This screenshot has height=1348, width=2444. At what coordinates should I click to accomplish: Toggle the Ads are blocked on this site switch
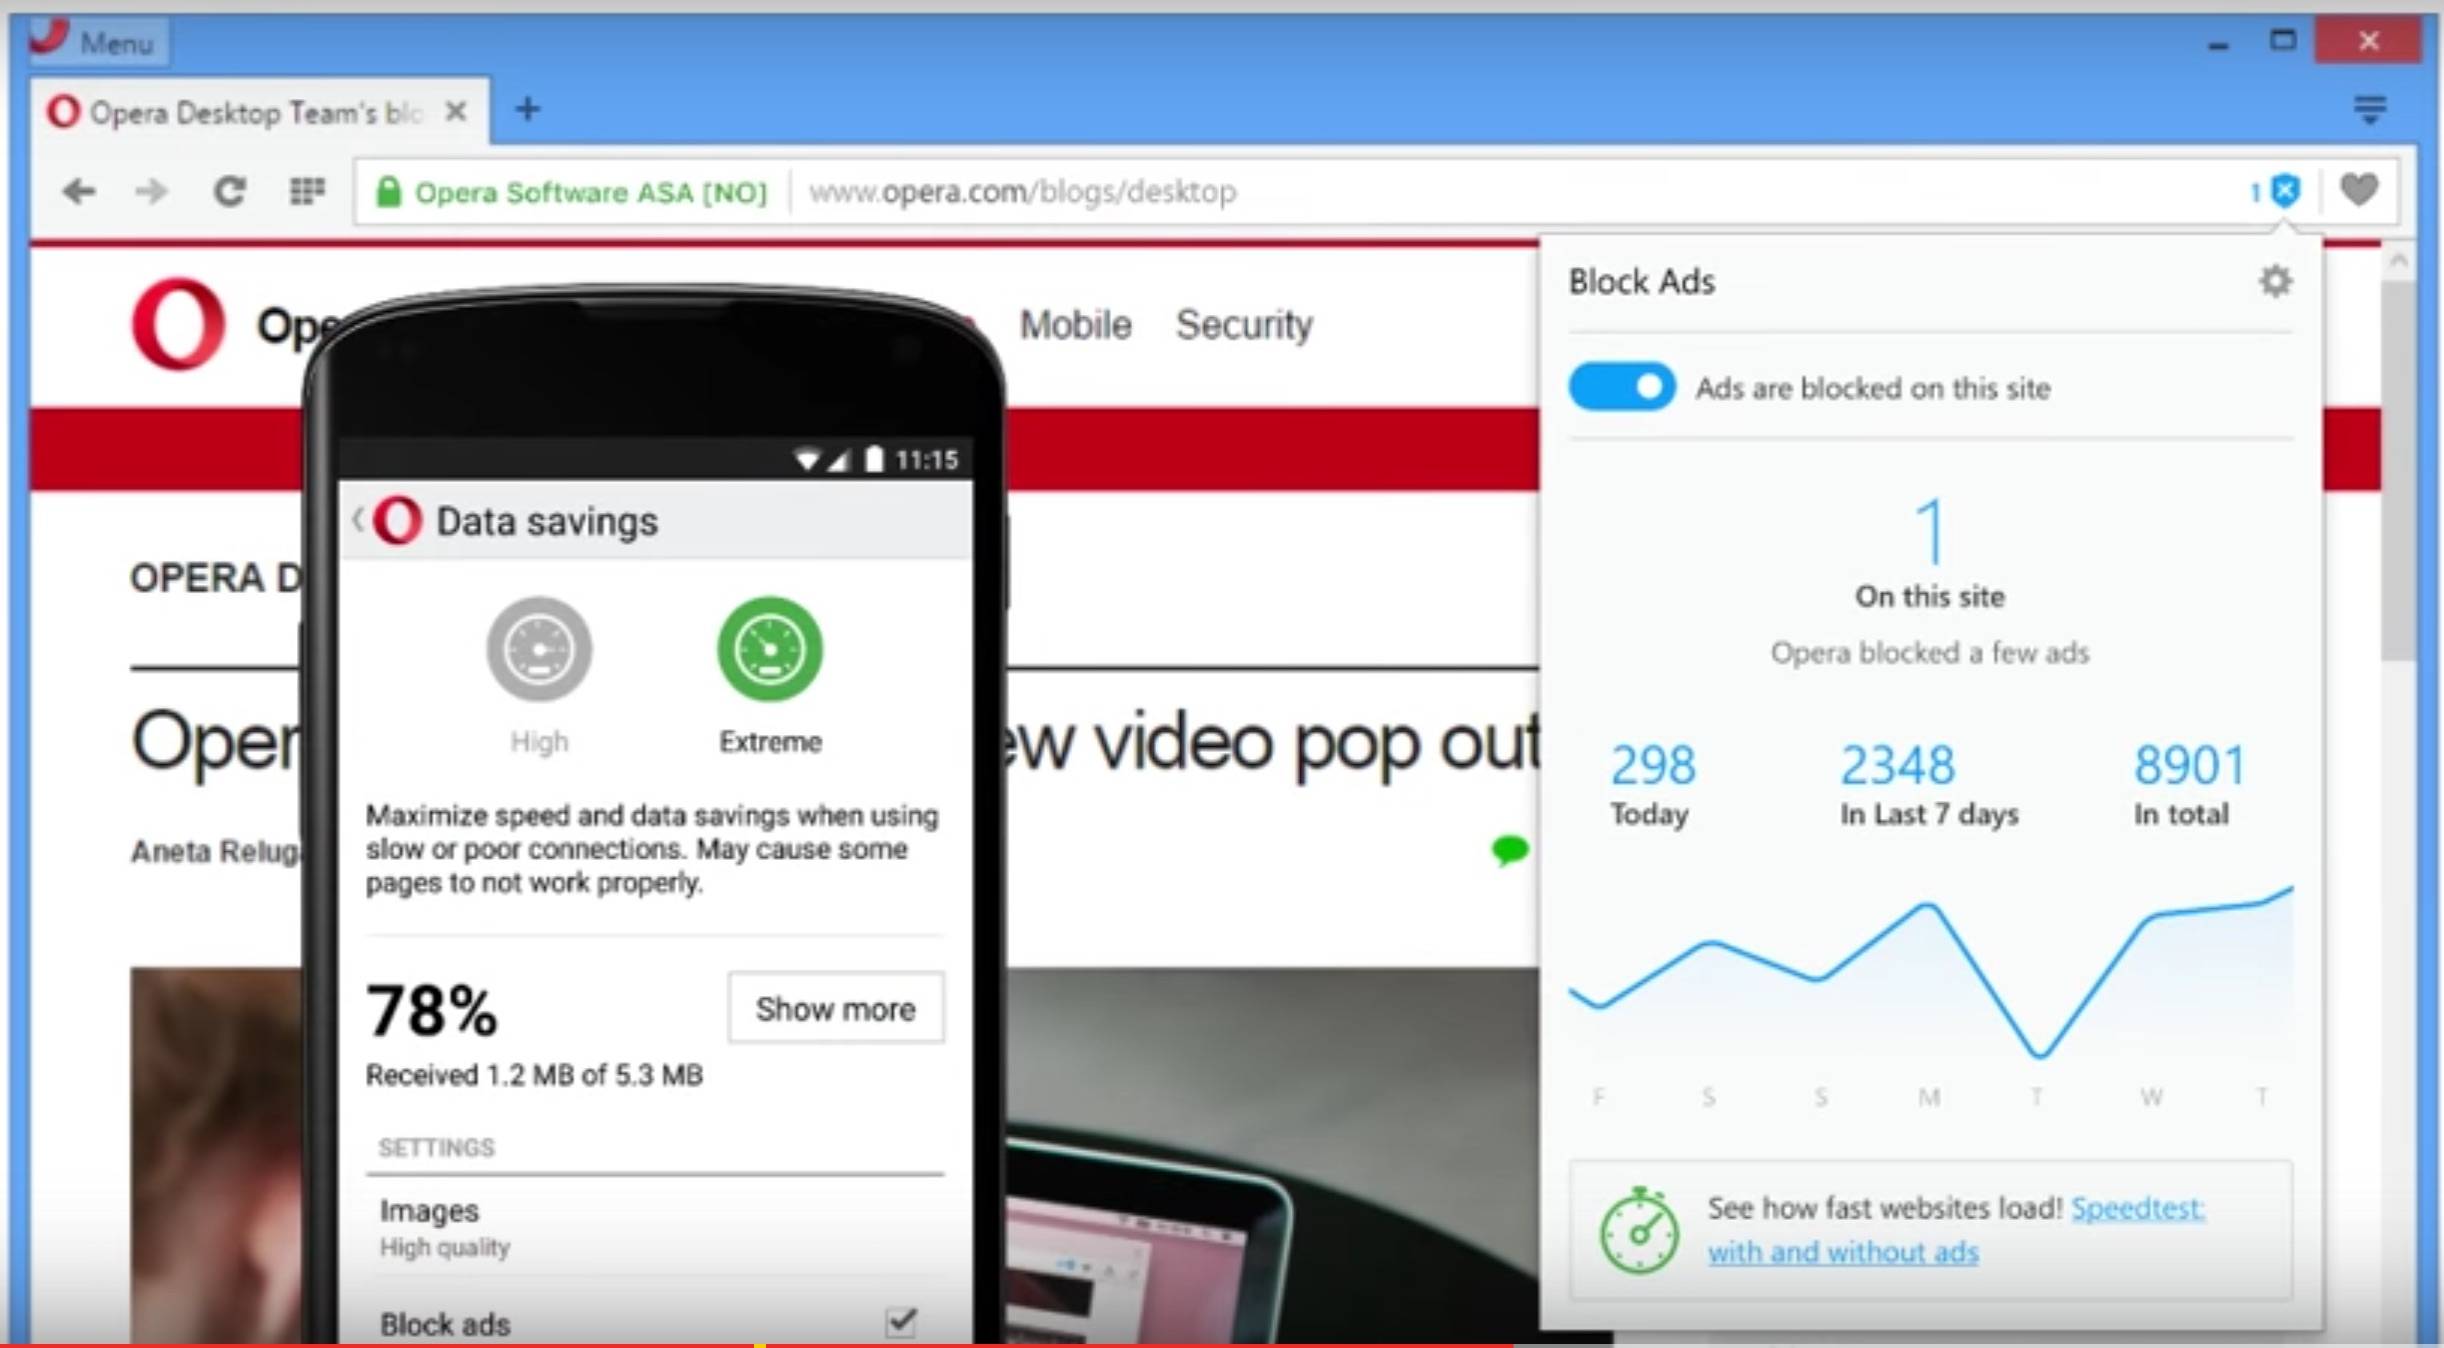coord(1621,387)
